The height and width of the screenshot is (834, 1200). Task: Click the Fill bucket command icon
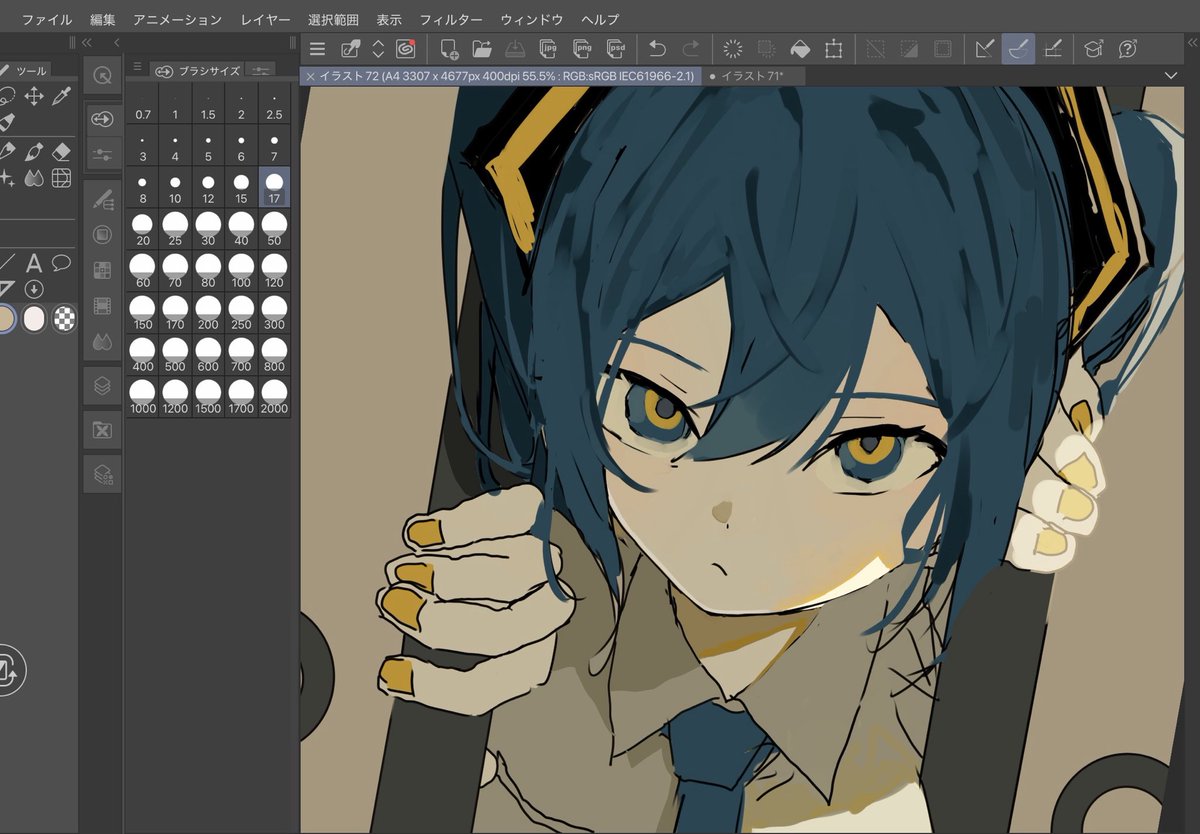[800, 48]
